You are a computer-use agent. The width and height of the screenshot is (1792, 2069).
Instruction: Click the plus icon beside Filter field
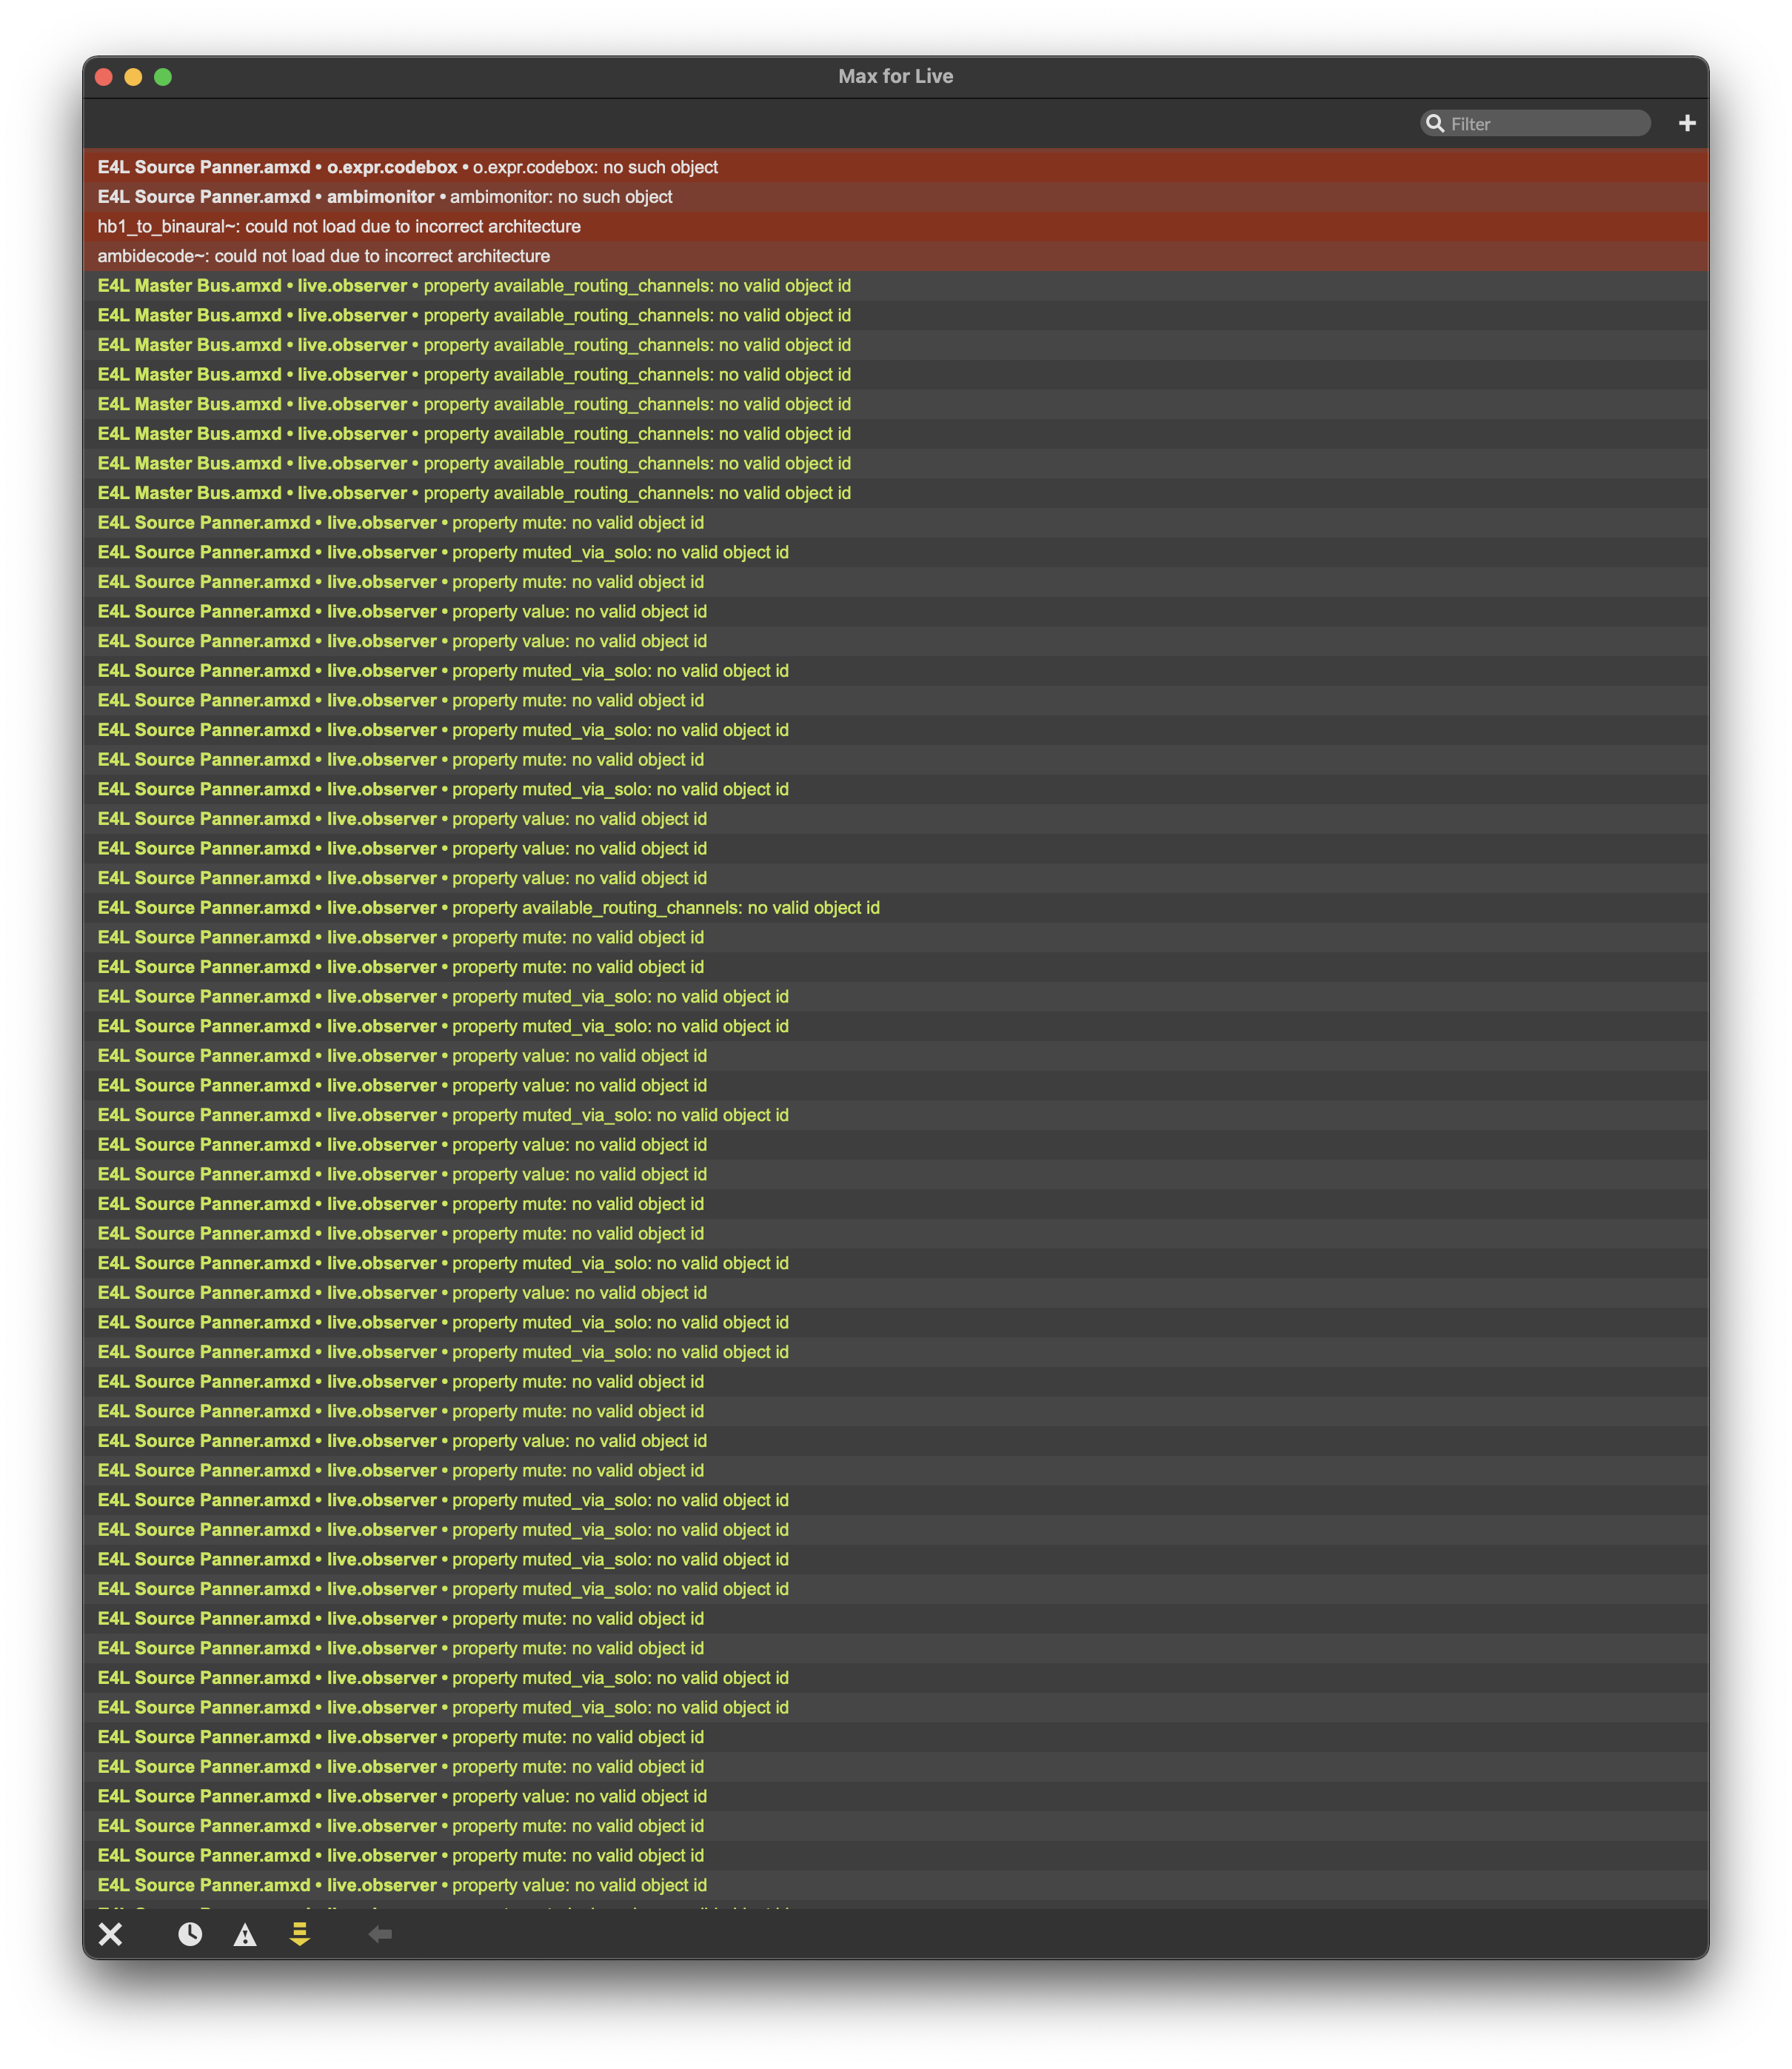pos(1687,123)
